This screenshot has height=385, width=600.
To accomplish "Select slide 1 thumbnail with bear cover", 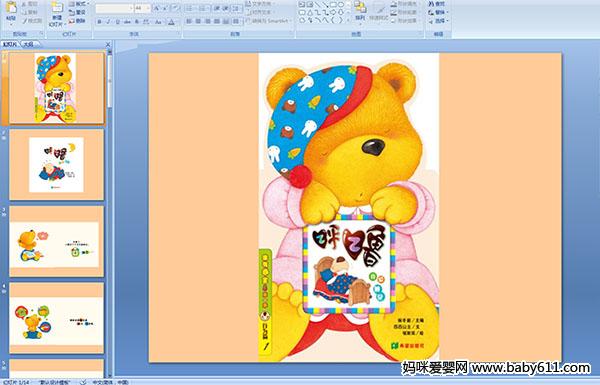I will tap(57, 88).
